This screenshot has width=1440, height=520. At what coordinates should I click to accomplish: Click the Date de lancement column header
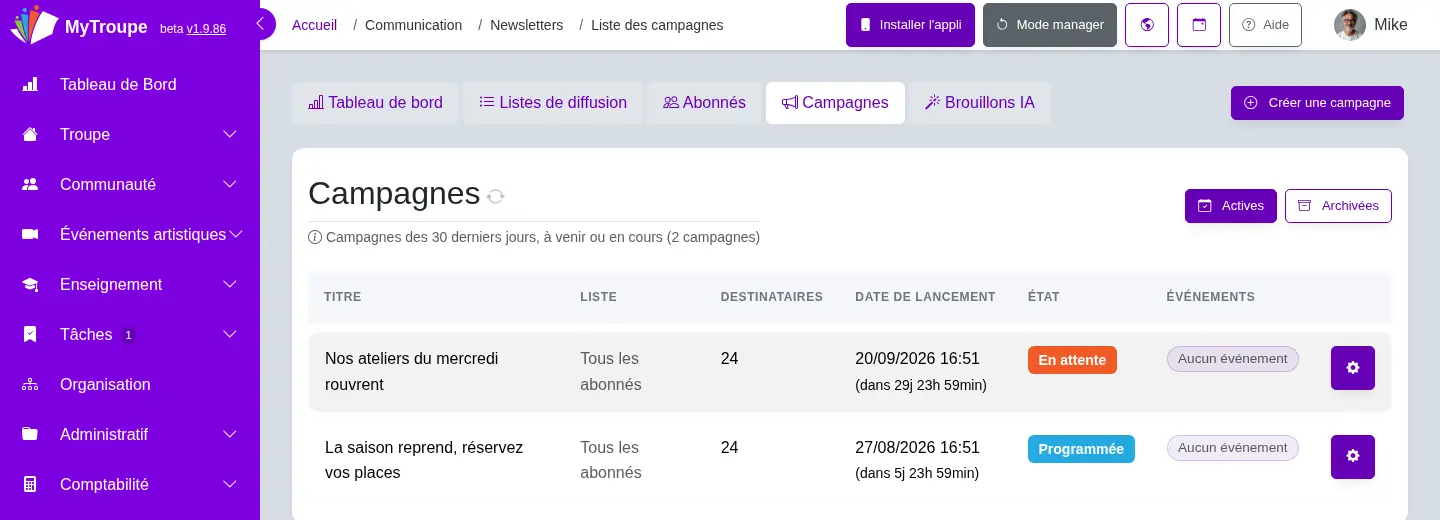[x=925, y=297]
